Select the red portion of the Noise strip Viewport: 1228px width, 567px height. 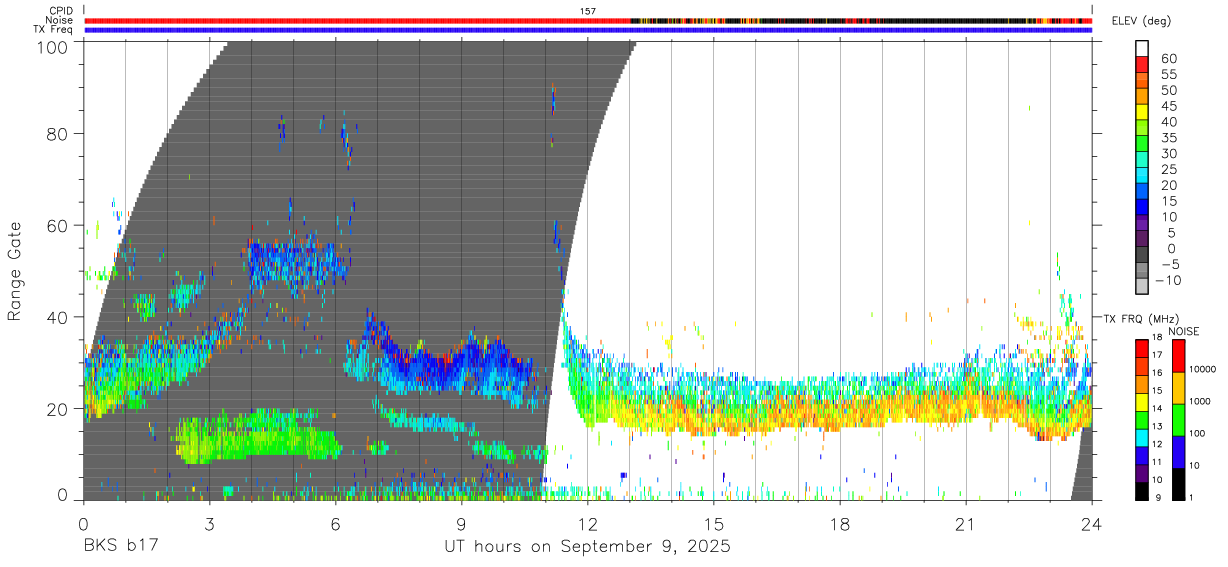point(357,20)
